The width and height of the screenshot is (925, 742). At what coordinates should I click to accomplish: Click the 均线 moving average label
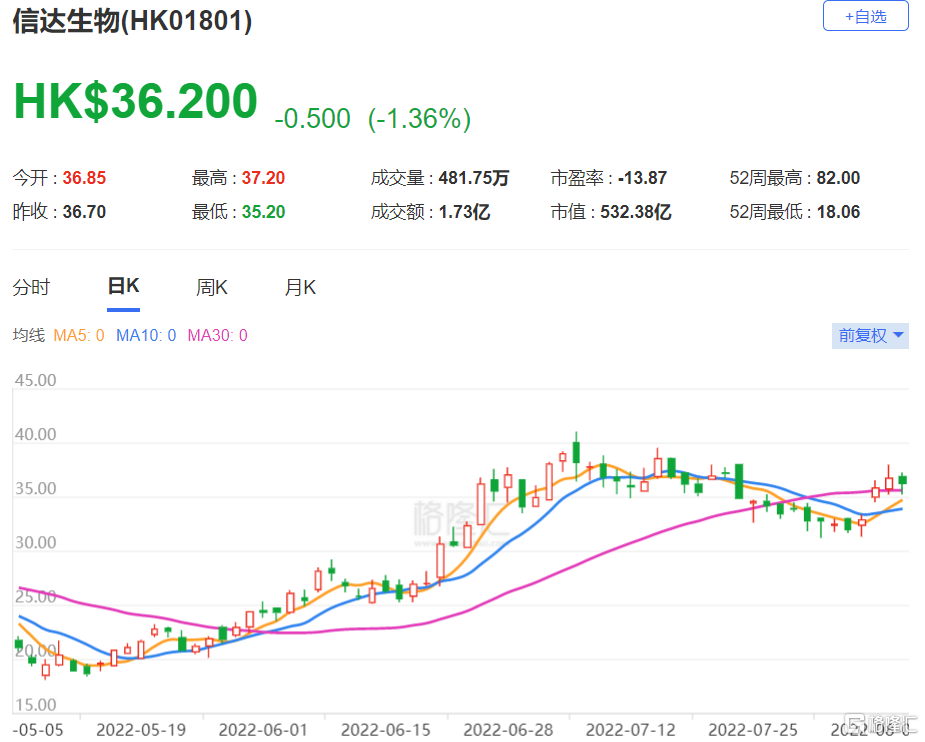[x=28, y=336]
